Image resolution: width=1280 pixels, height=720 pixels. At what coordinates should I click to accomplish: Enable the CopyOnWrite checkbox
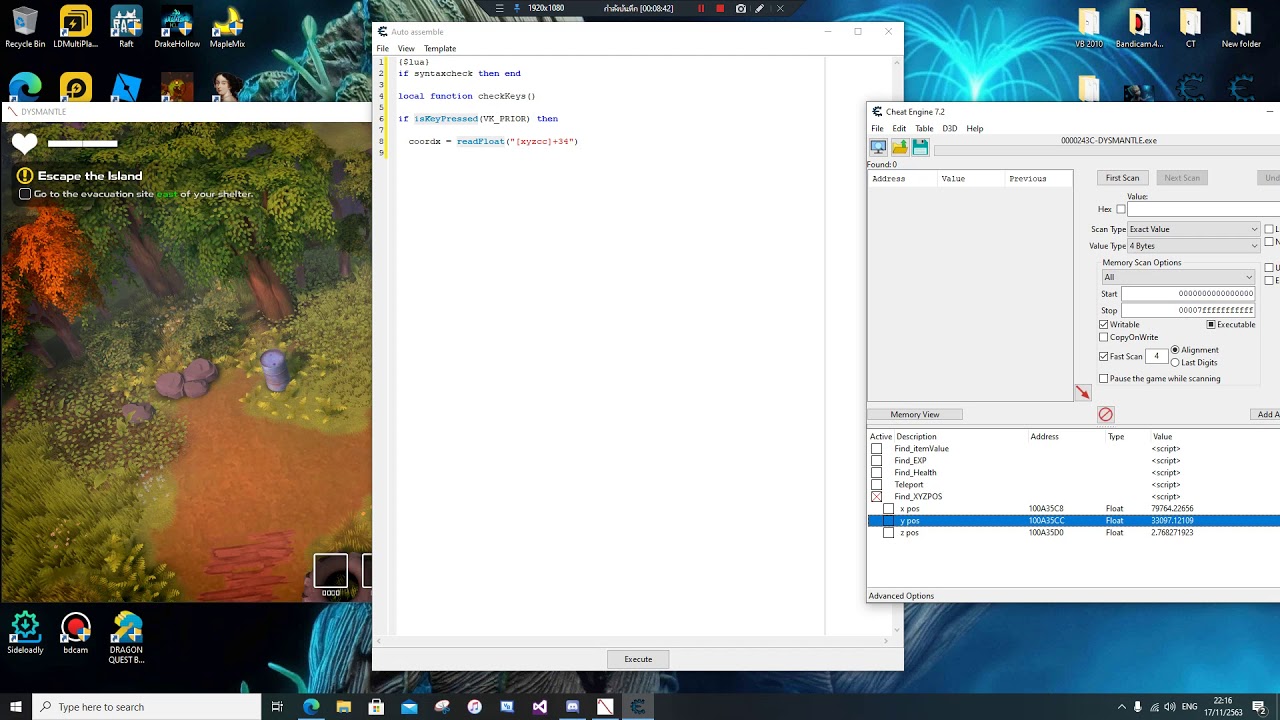pyautogui.click(x=1104, y=338)
